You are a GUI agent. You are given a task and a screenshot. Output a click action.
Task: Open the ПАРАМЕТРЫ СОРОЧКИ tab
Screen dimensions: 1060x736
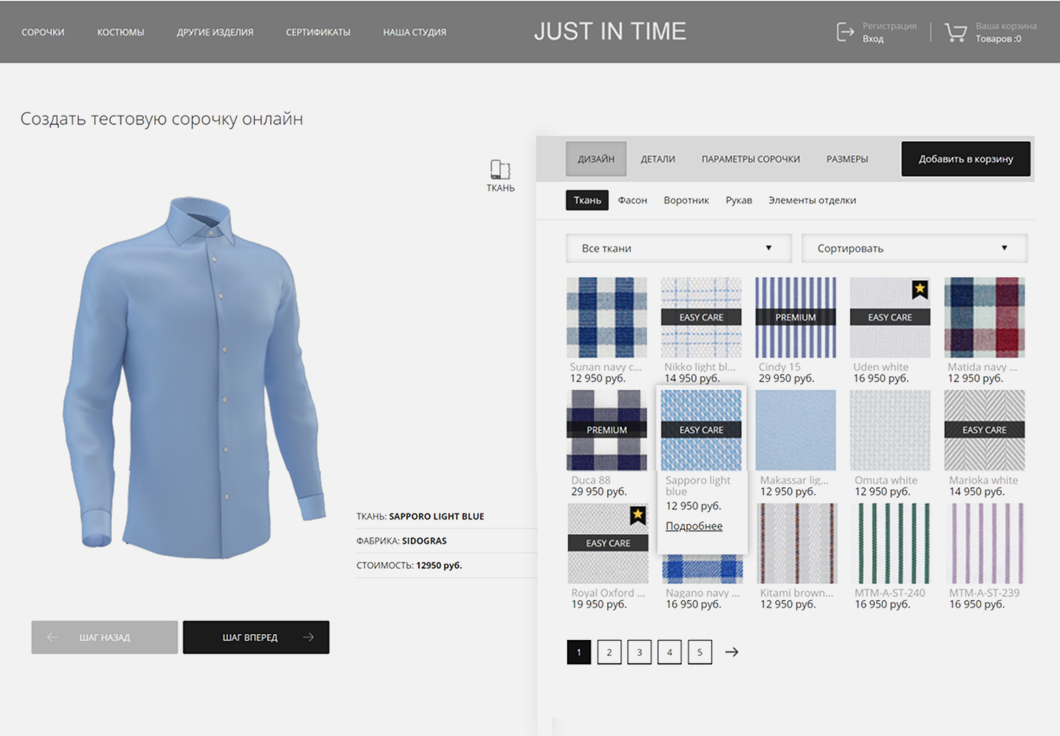(x=750, y=159)
